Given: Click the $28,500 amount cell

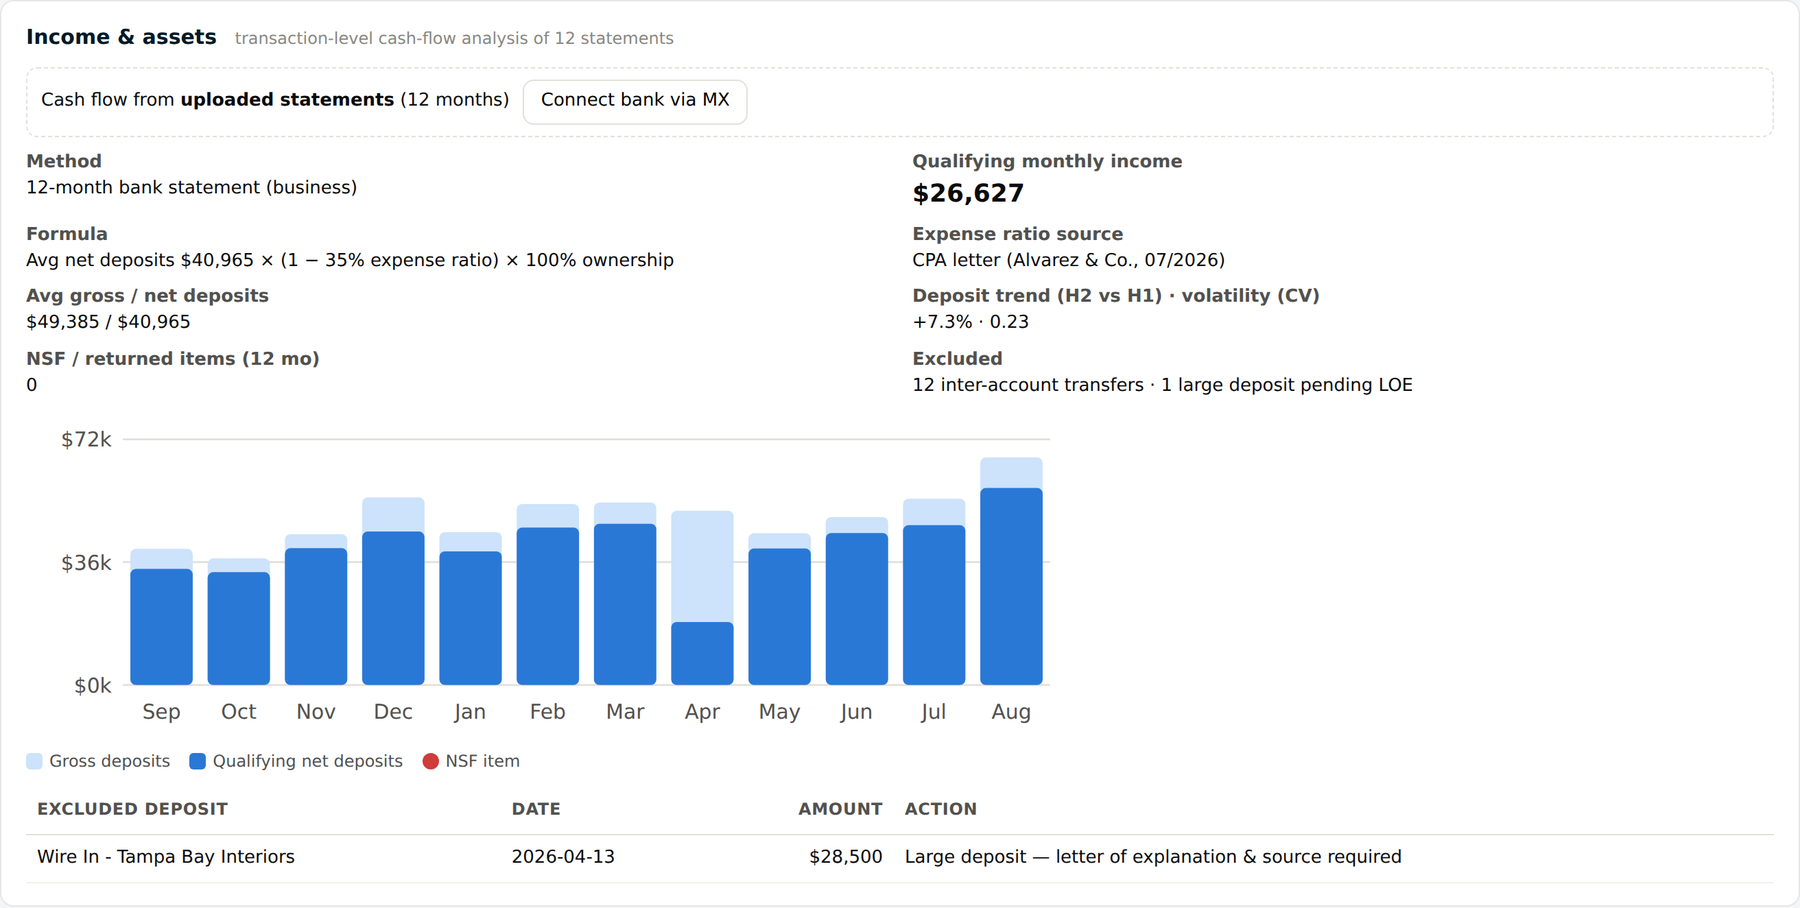Looking at the screenshot, I should tap(845, 857).
